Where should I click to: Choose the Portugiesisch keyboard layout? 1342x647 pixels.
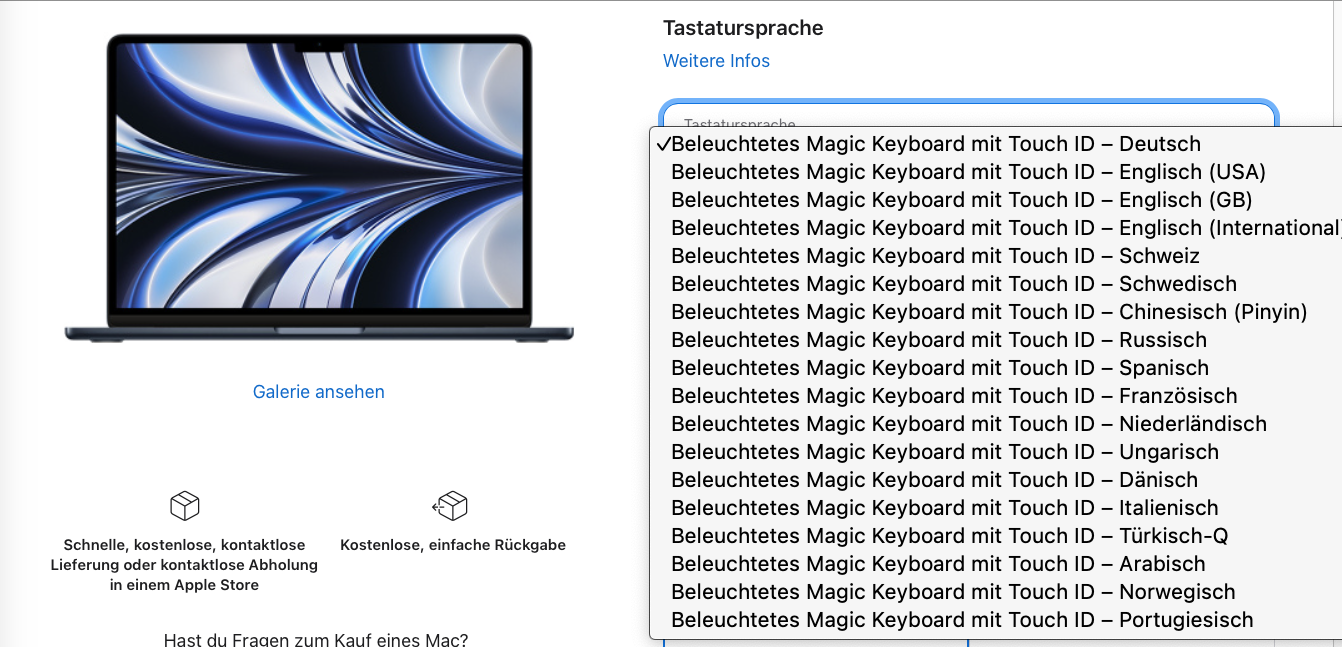coord(995,620)
